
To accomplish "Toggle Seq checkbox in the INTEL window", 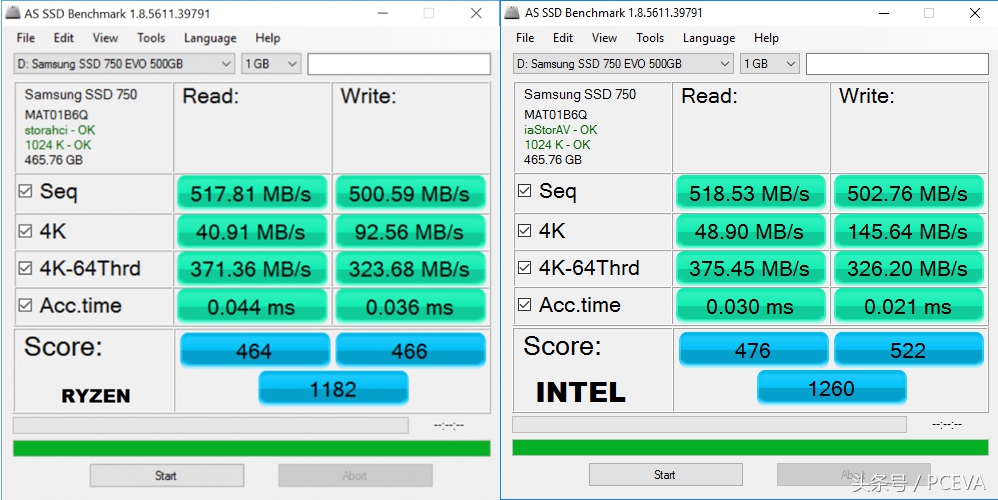I will pyautogui.click(x=524, y=190).
